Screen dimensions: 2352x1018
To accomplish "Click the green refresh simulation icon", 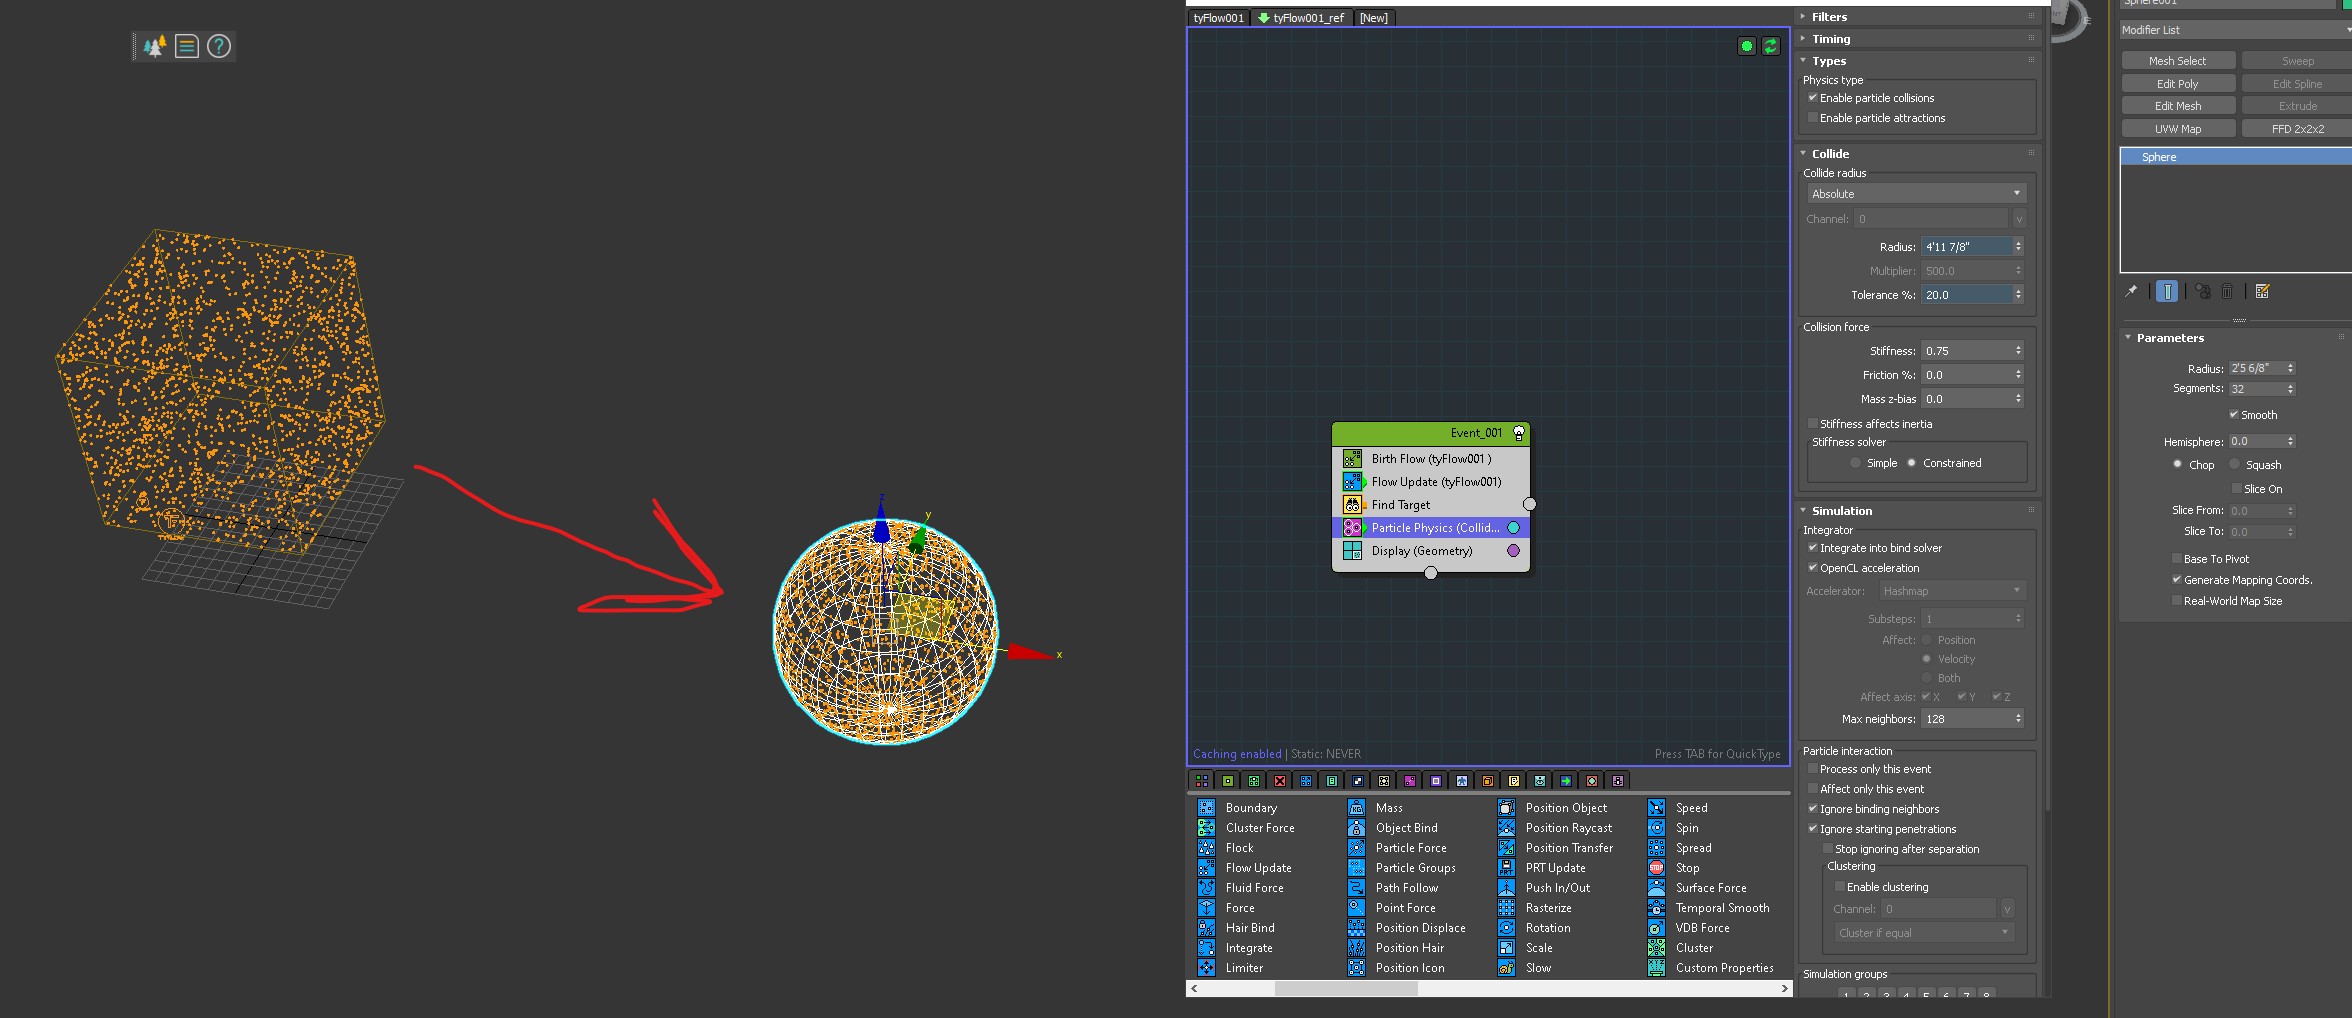I will (x=1770, y=46).
